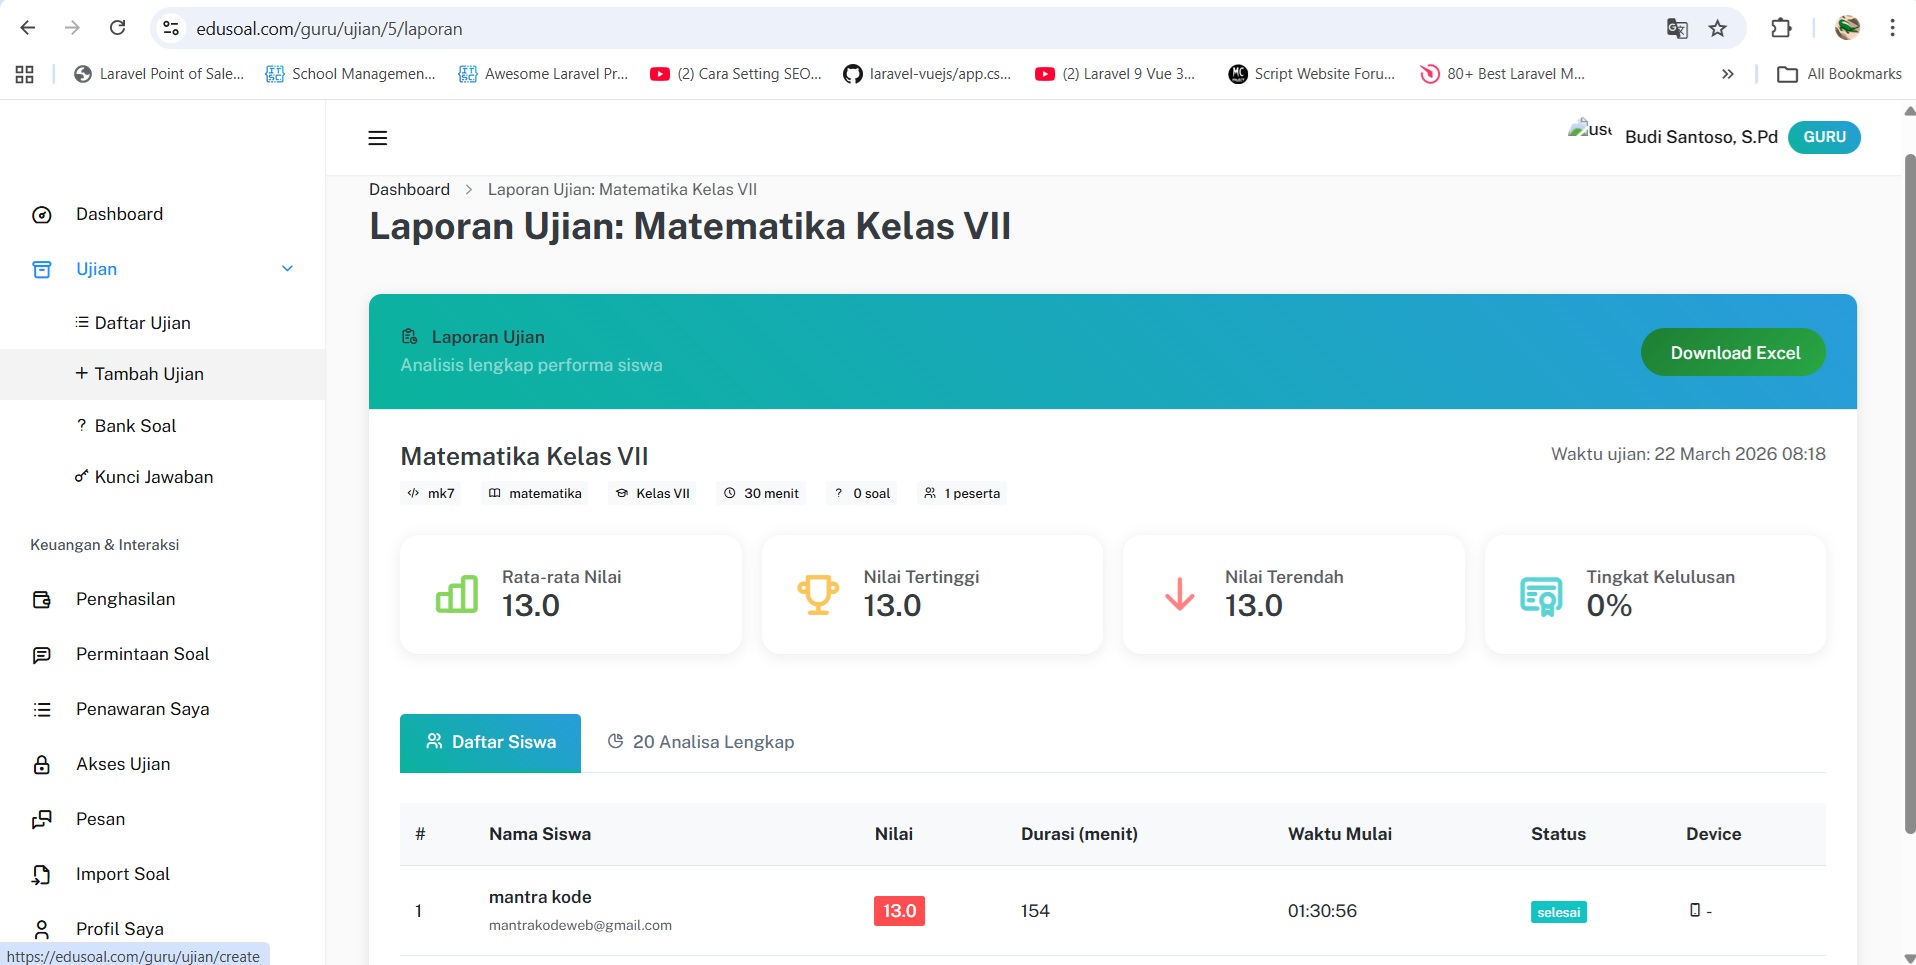The height and width of the screenshot is (965, 1916).
Task: Bookmark the page via the star icon
Action: 1718,28
